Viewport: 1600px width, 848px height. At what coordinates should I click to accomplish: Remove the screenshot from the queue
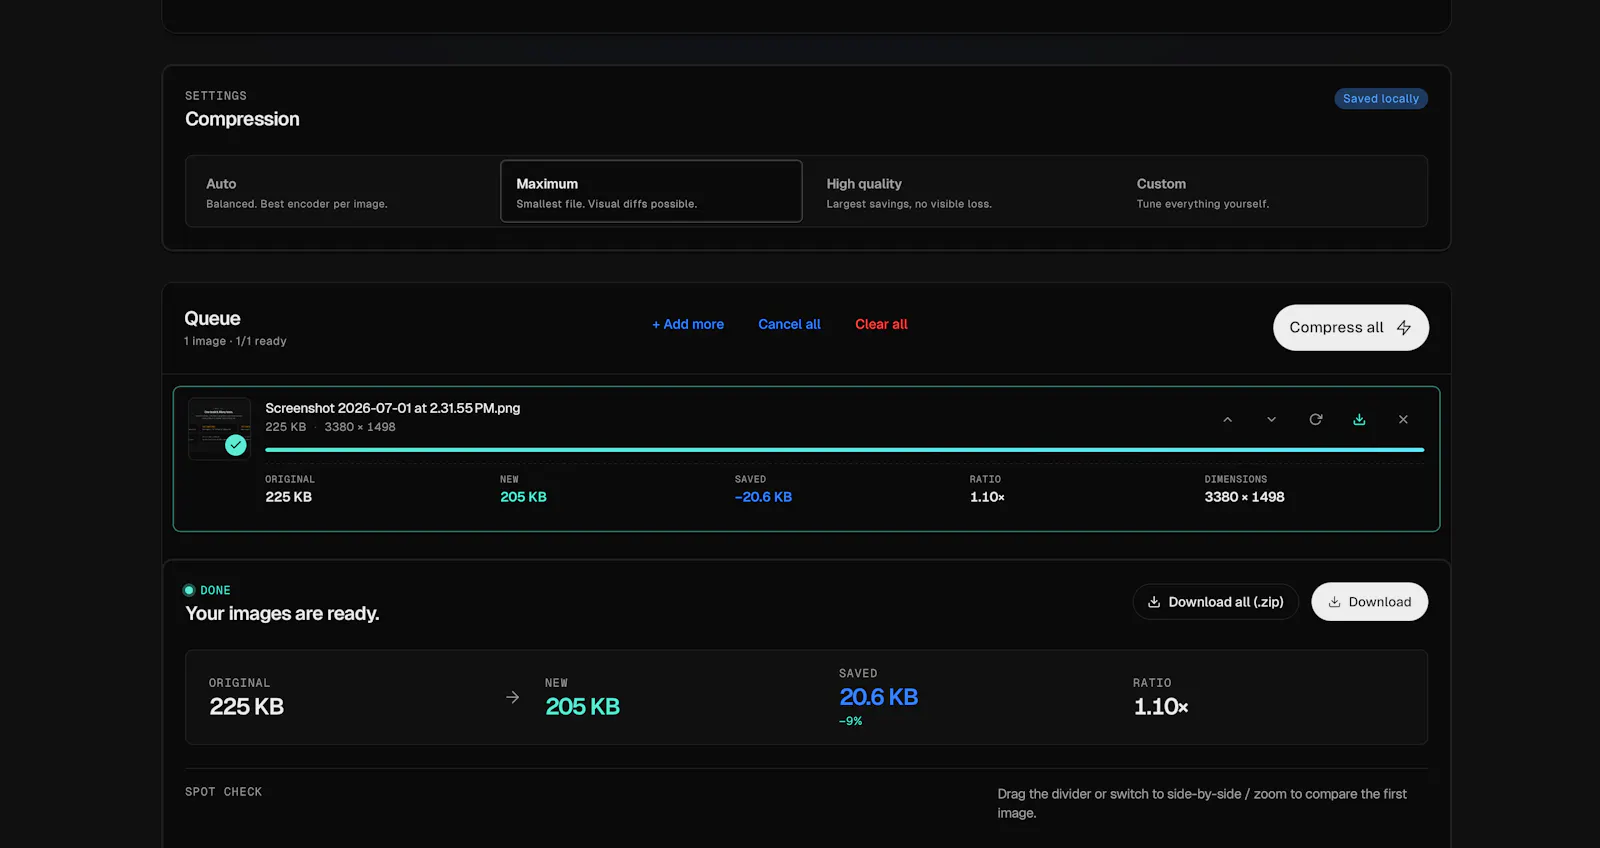pos(1403,419)
